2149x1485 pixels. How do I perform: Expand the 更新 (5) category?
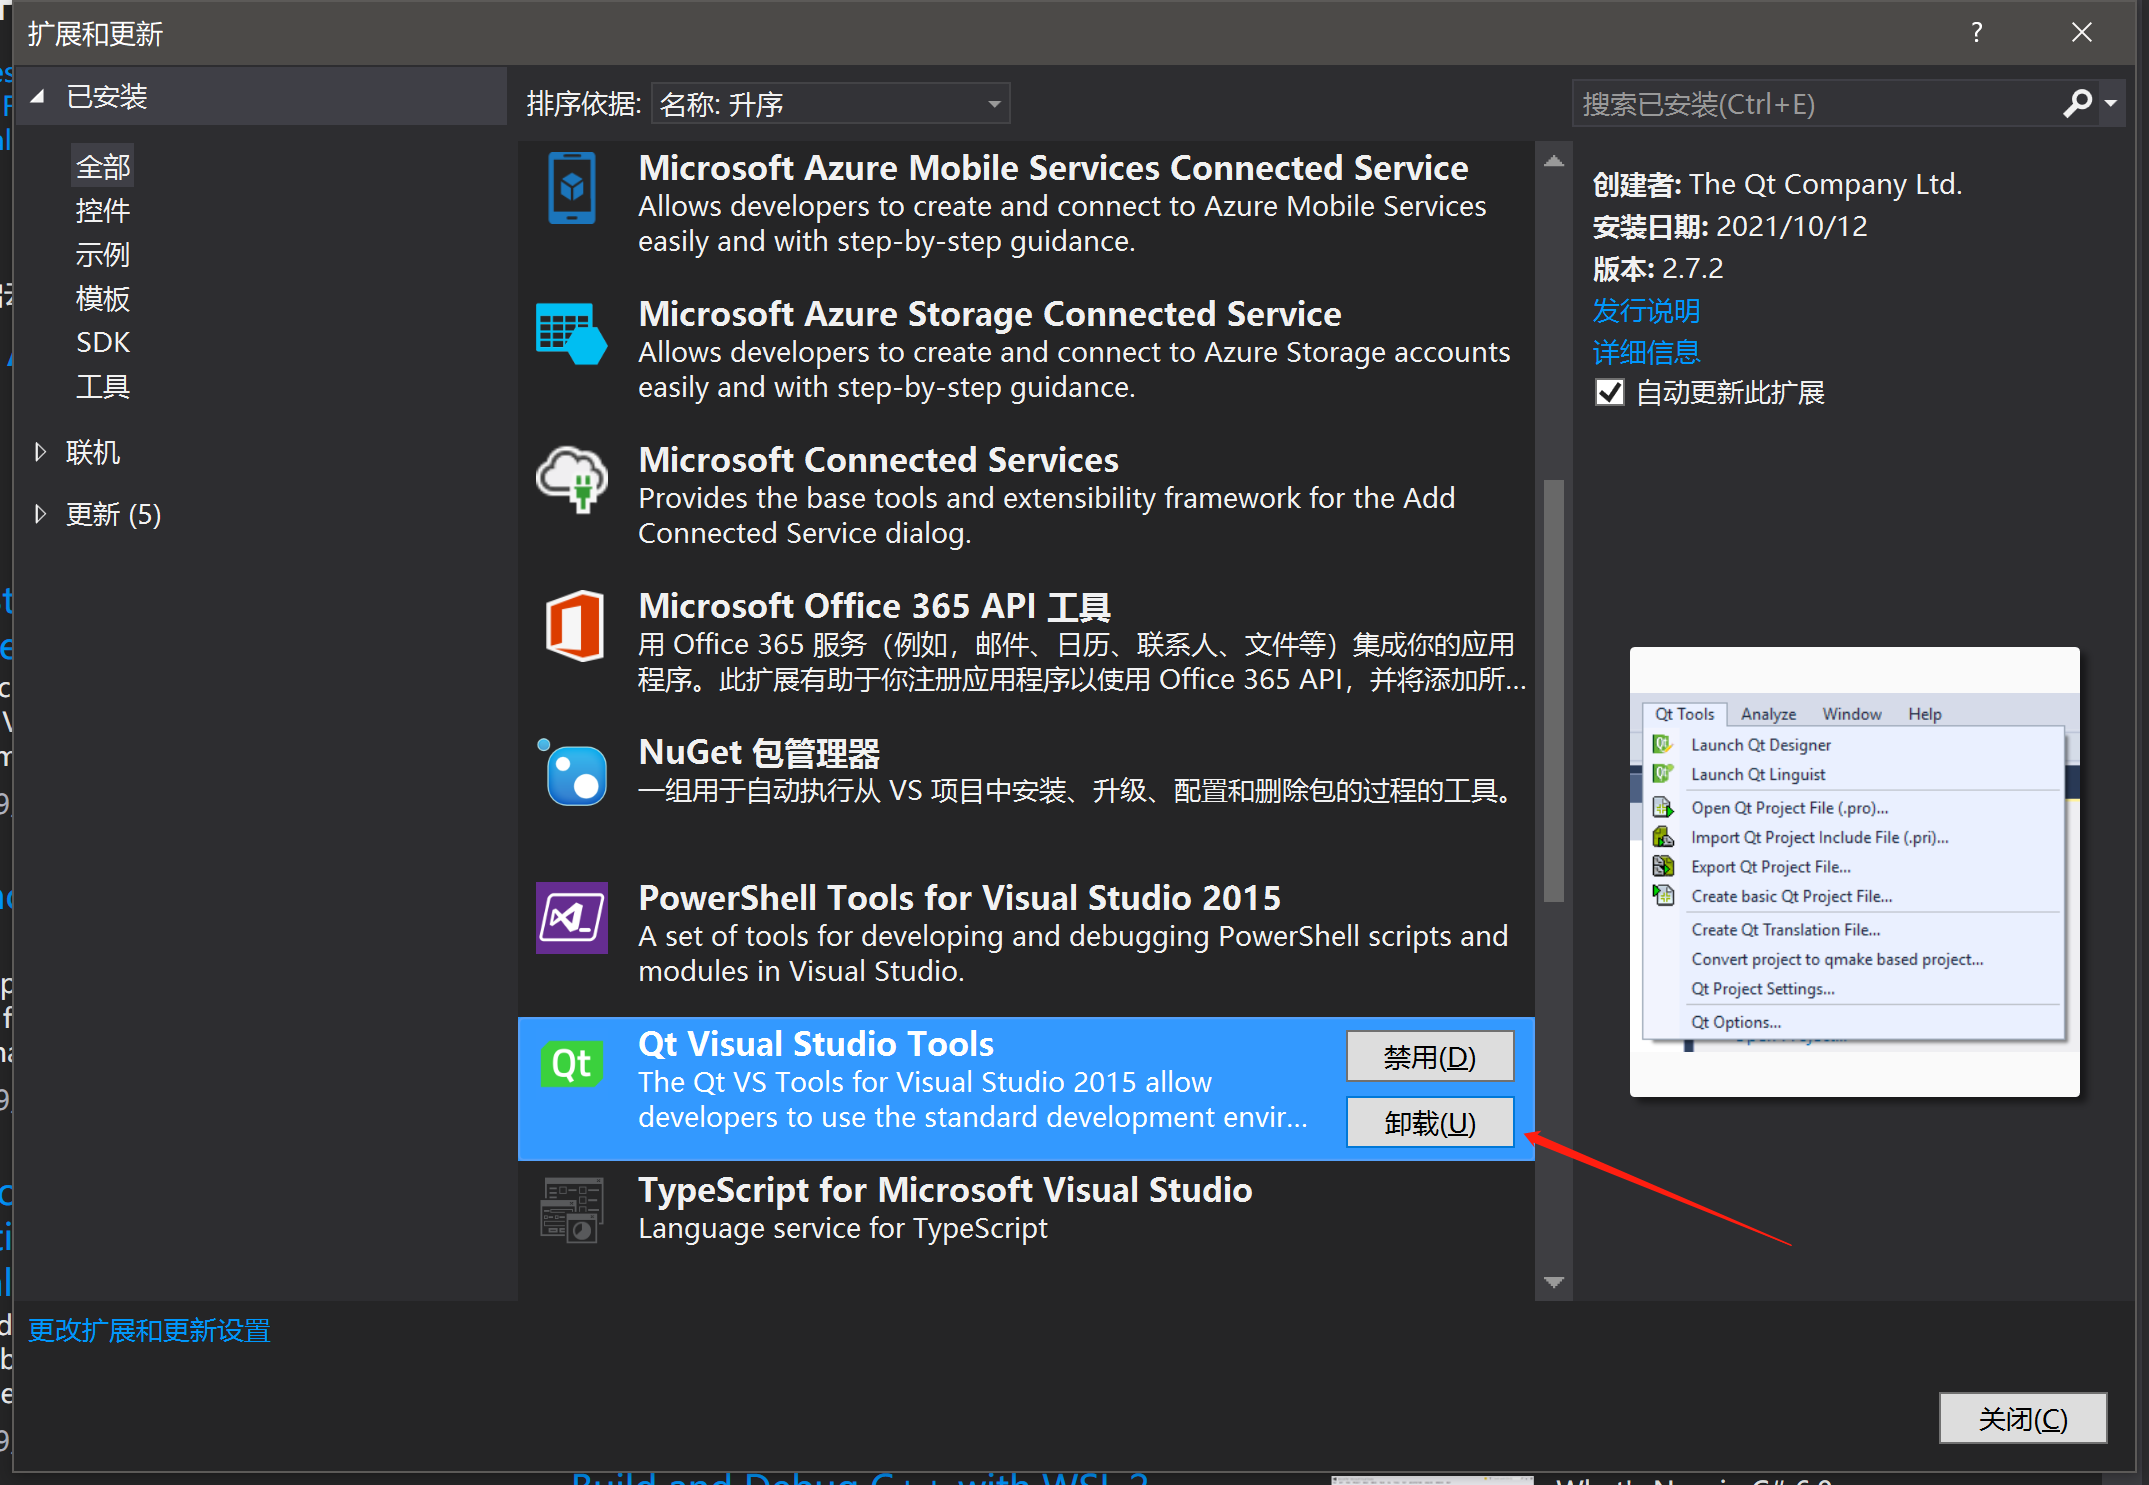pyautogui.click(x=40, y=514)
